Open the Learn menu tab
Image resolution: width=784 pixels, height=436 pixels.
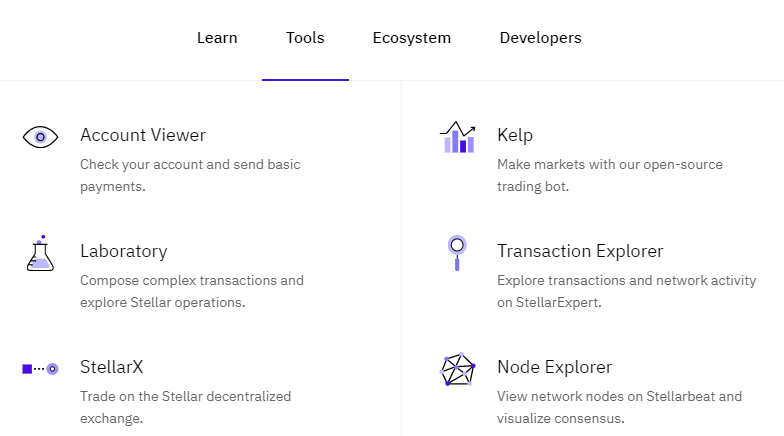[x=217, y=38]
